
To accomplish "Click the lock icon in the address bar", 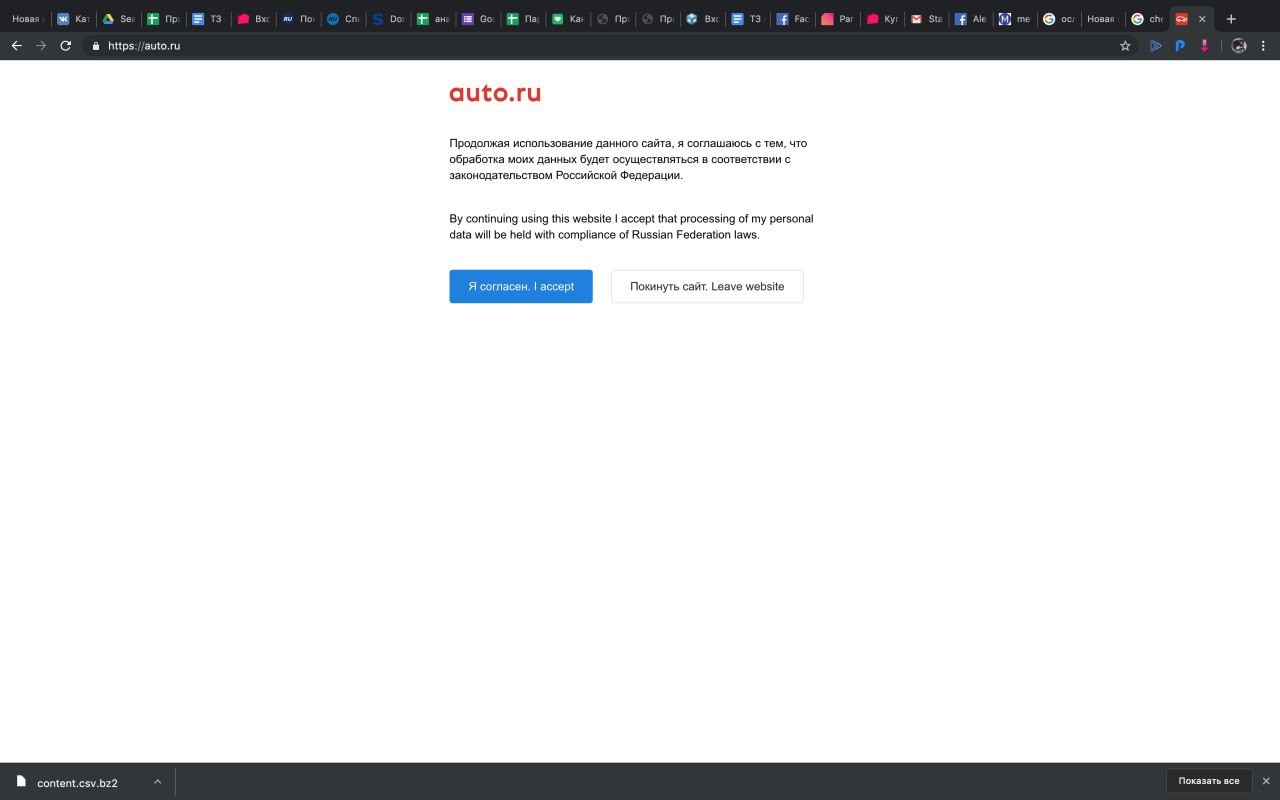I will click(x=96, y=46).
